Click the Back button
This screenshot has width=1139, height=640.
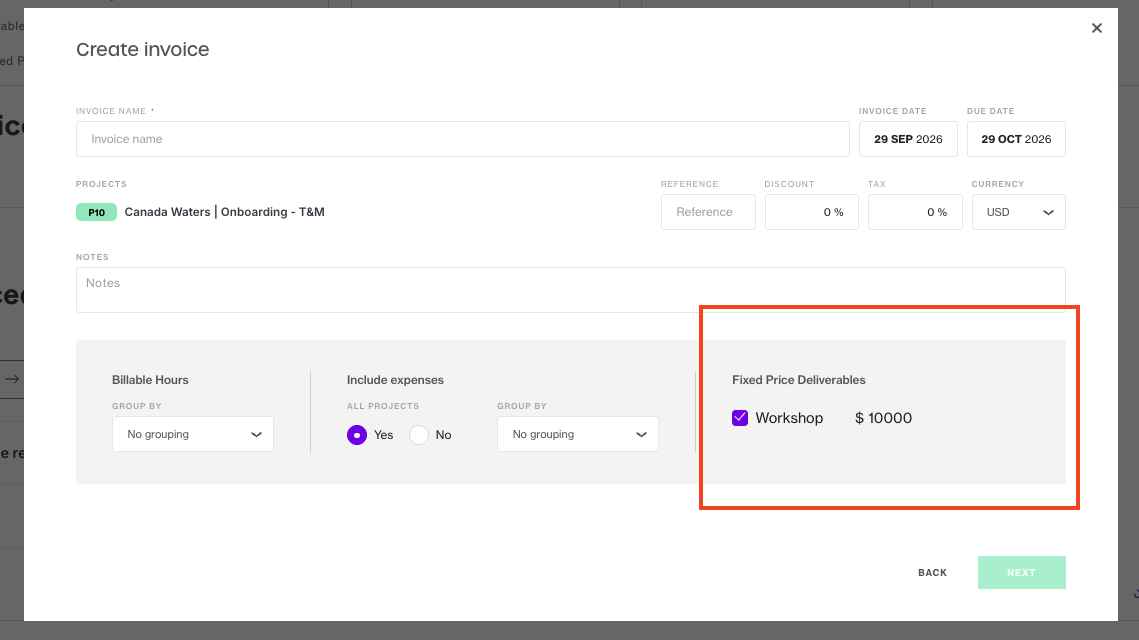932,572
